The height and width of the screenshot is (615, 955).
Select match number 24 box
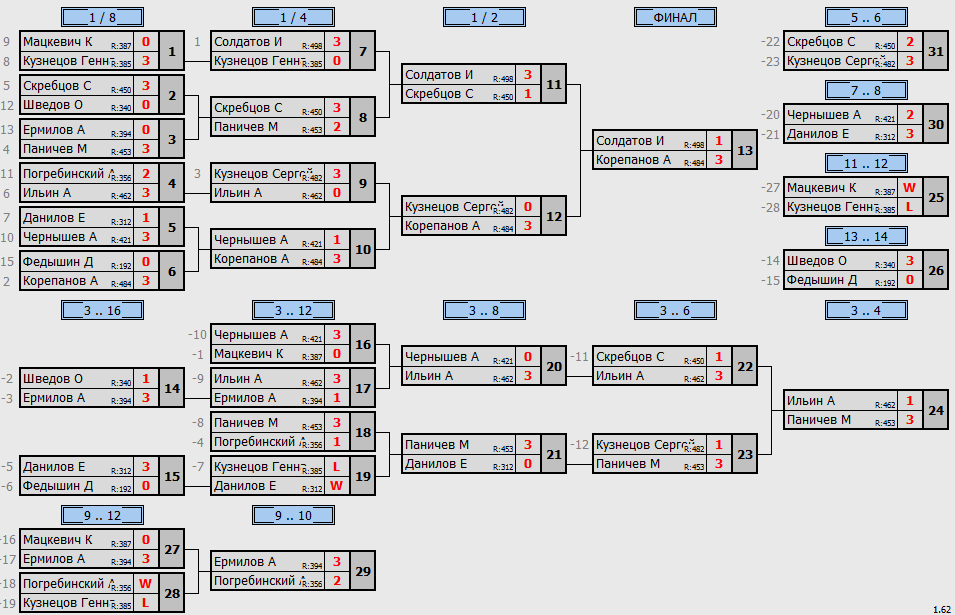(x=936, y=410)
